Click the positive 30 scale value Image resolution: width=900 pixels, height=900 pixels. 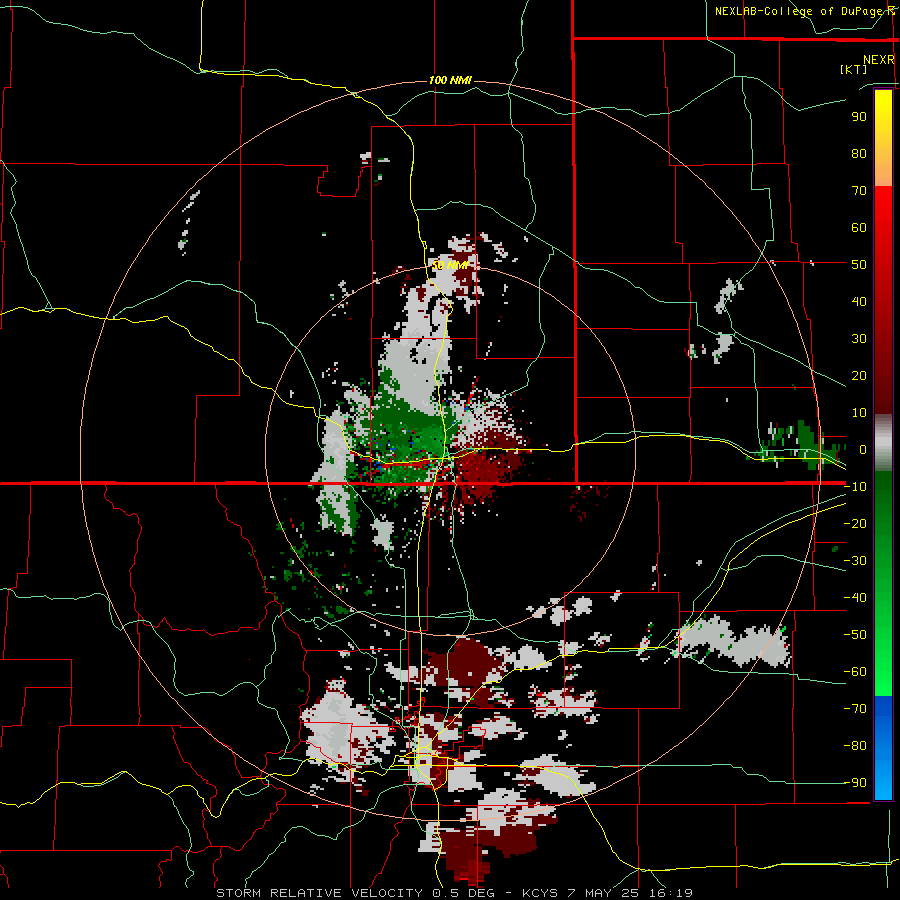pyautogui.click(x=859, y=339)
